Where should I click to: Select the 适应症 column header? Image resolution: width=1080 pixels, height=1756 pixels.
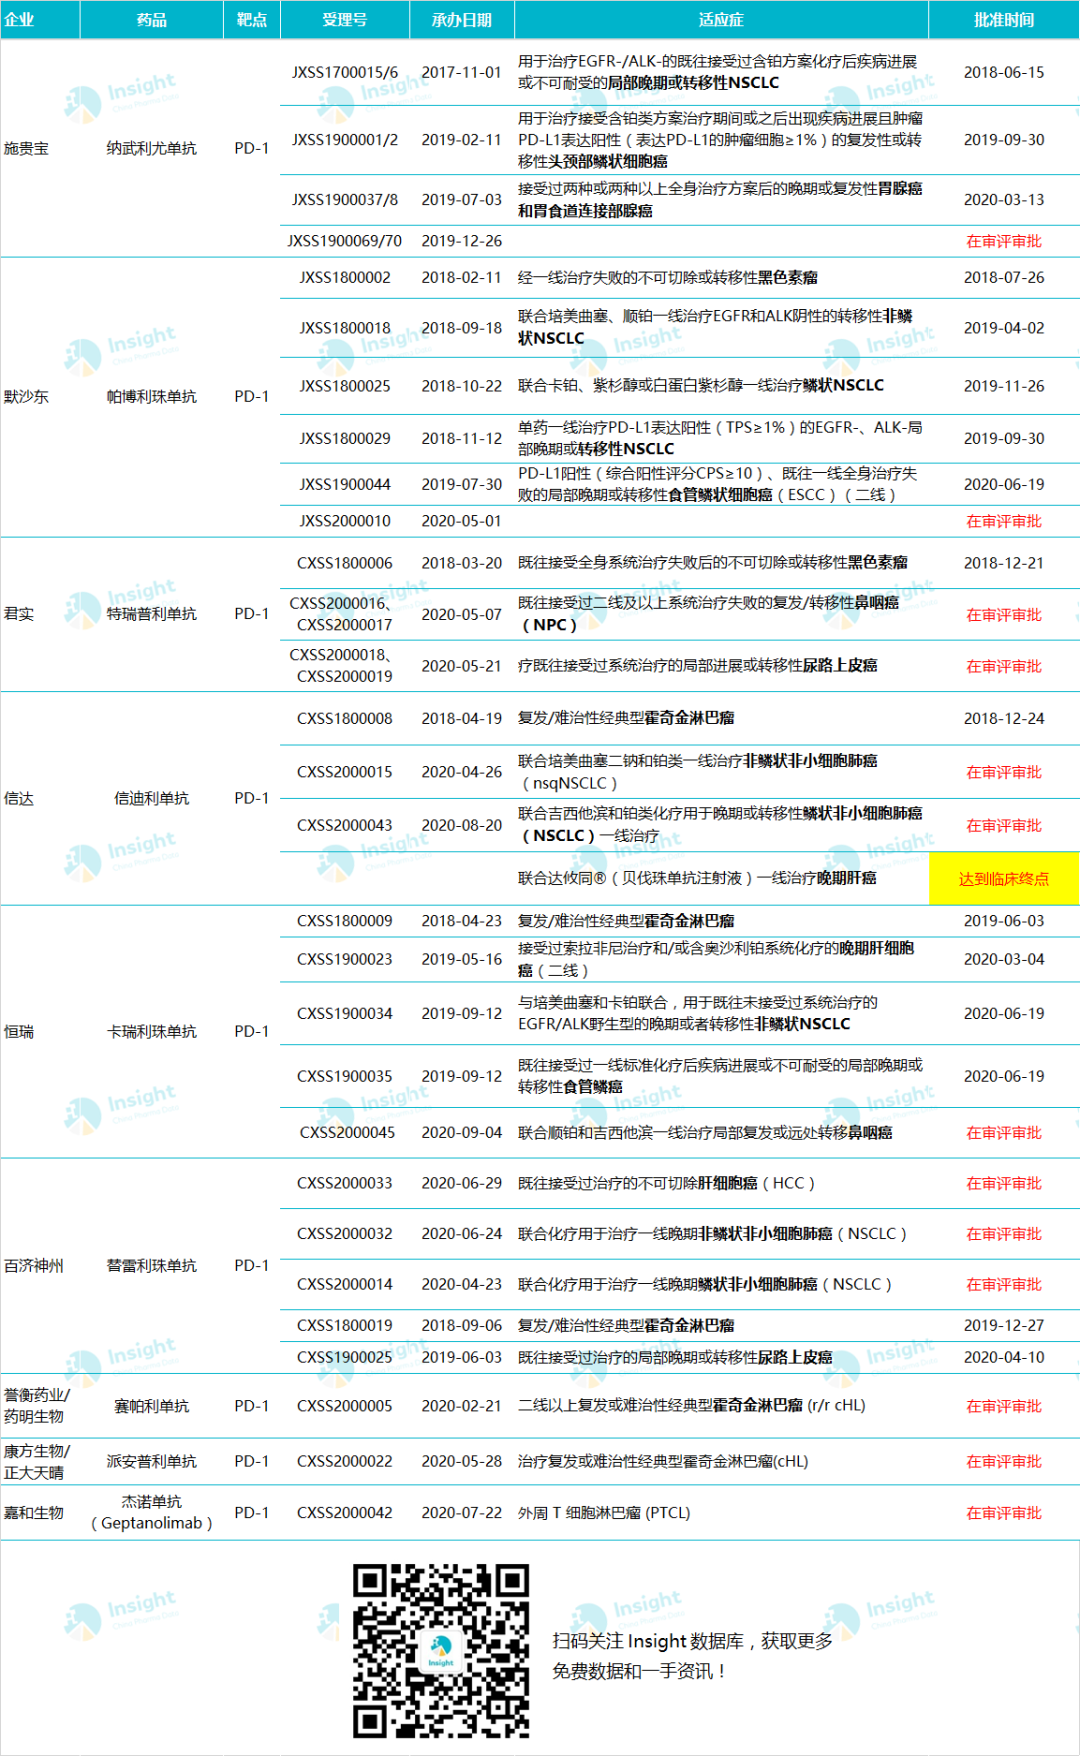(721, 19)
